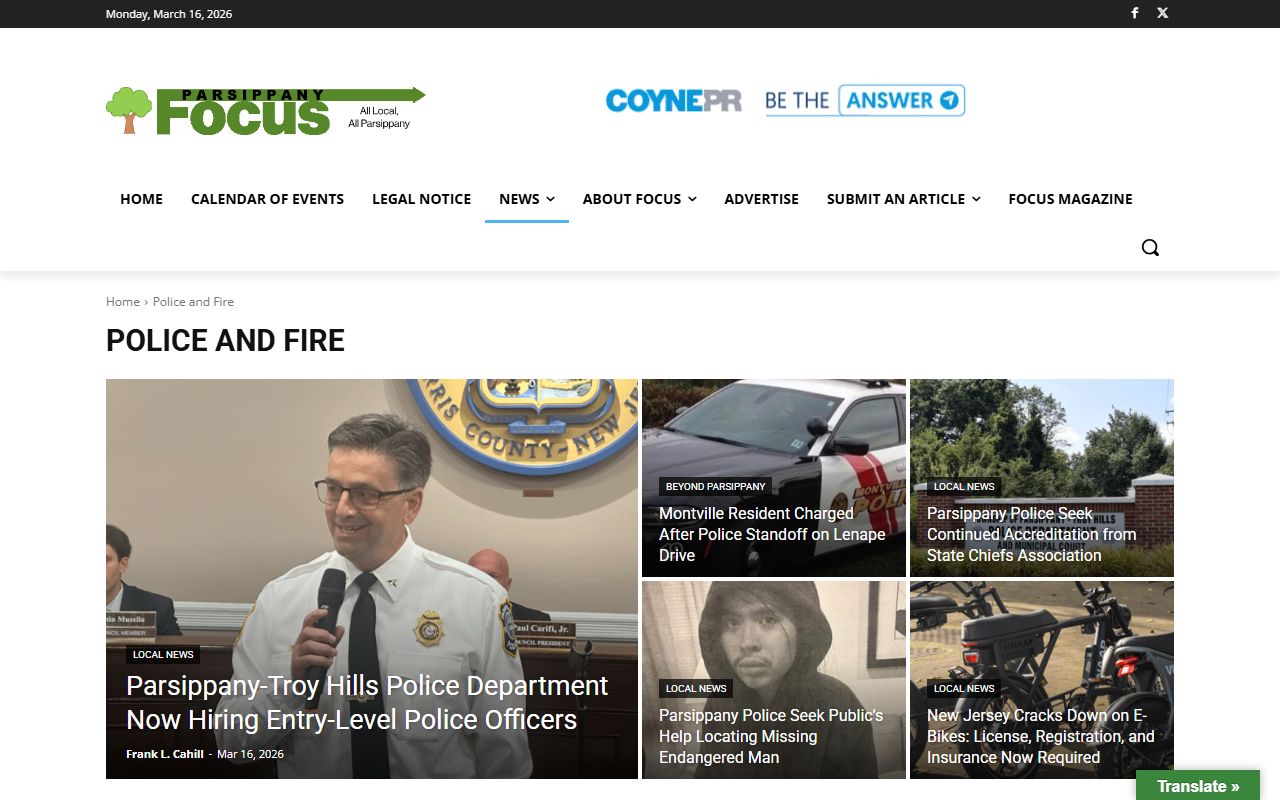Click the Home breadcrumb link

123,301
